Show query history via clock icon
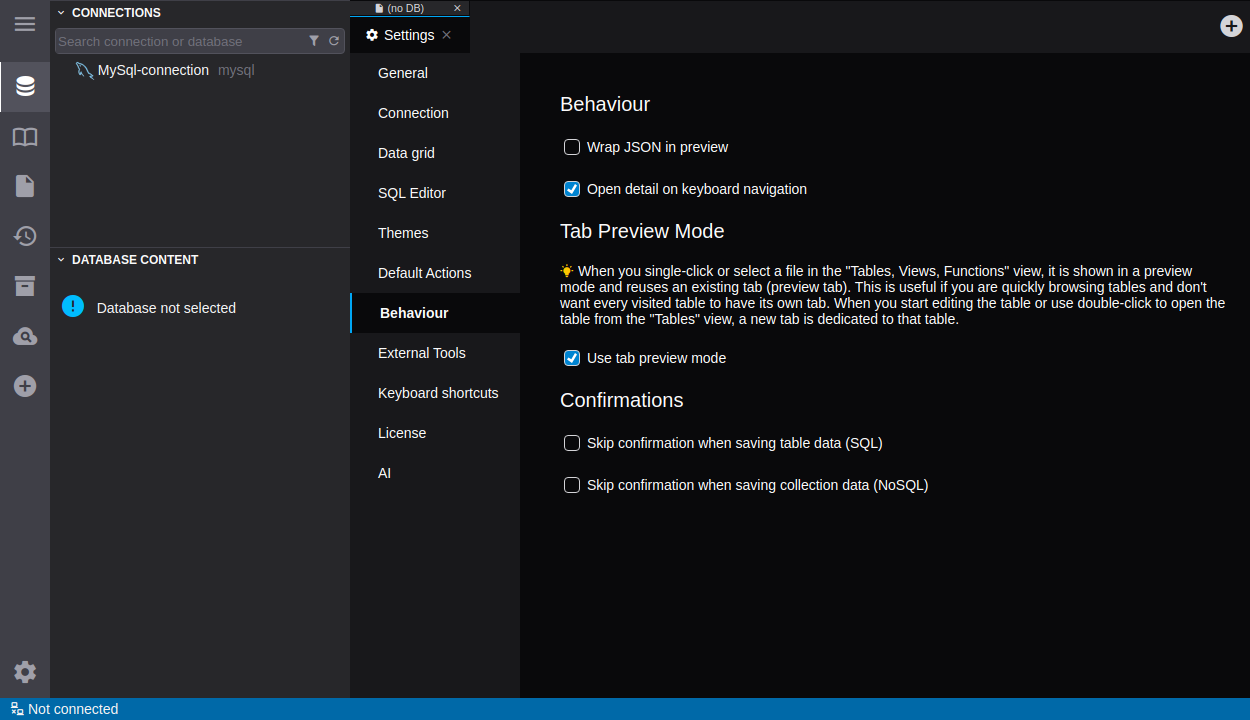Viewport: 1250px width, 720px height. 25,236
